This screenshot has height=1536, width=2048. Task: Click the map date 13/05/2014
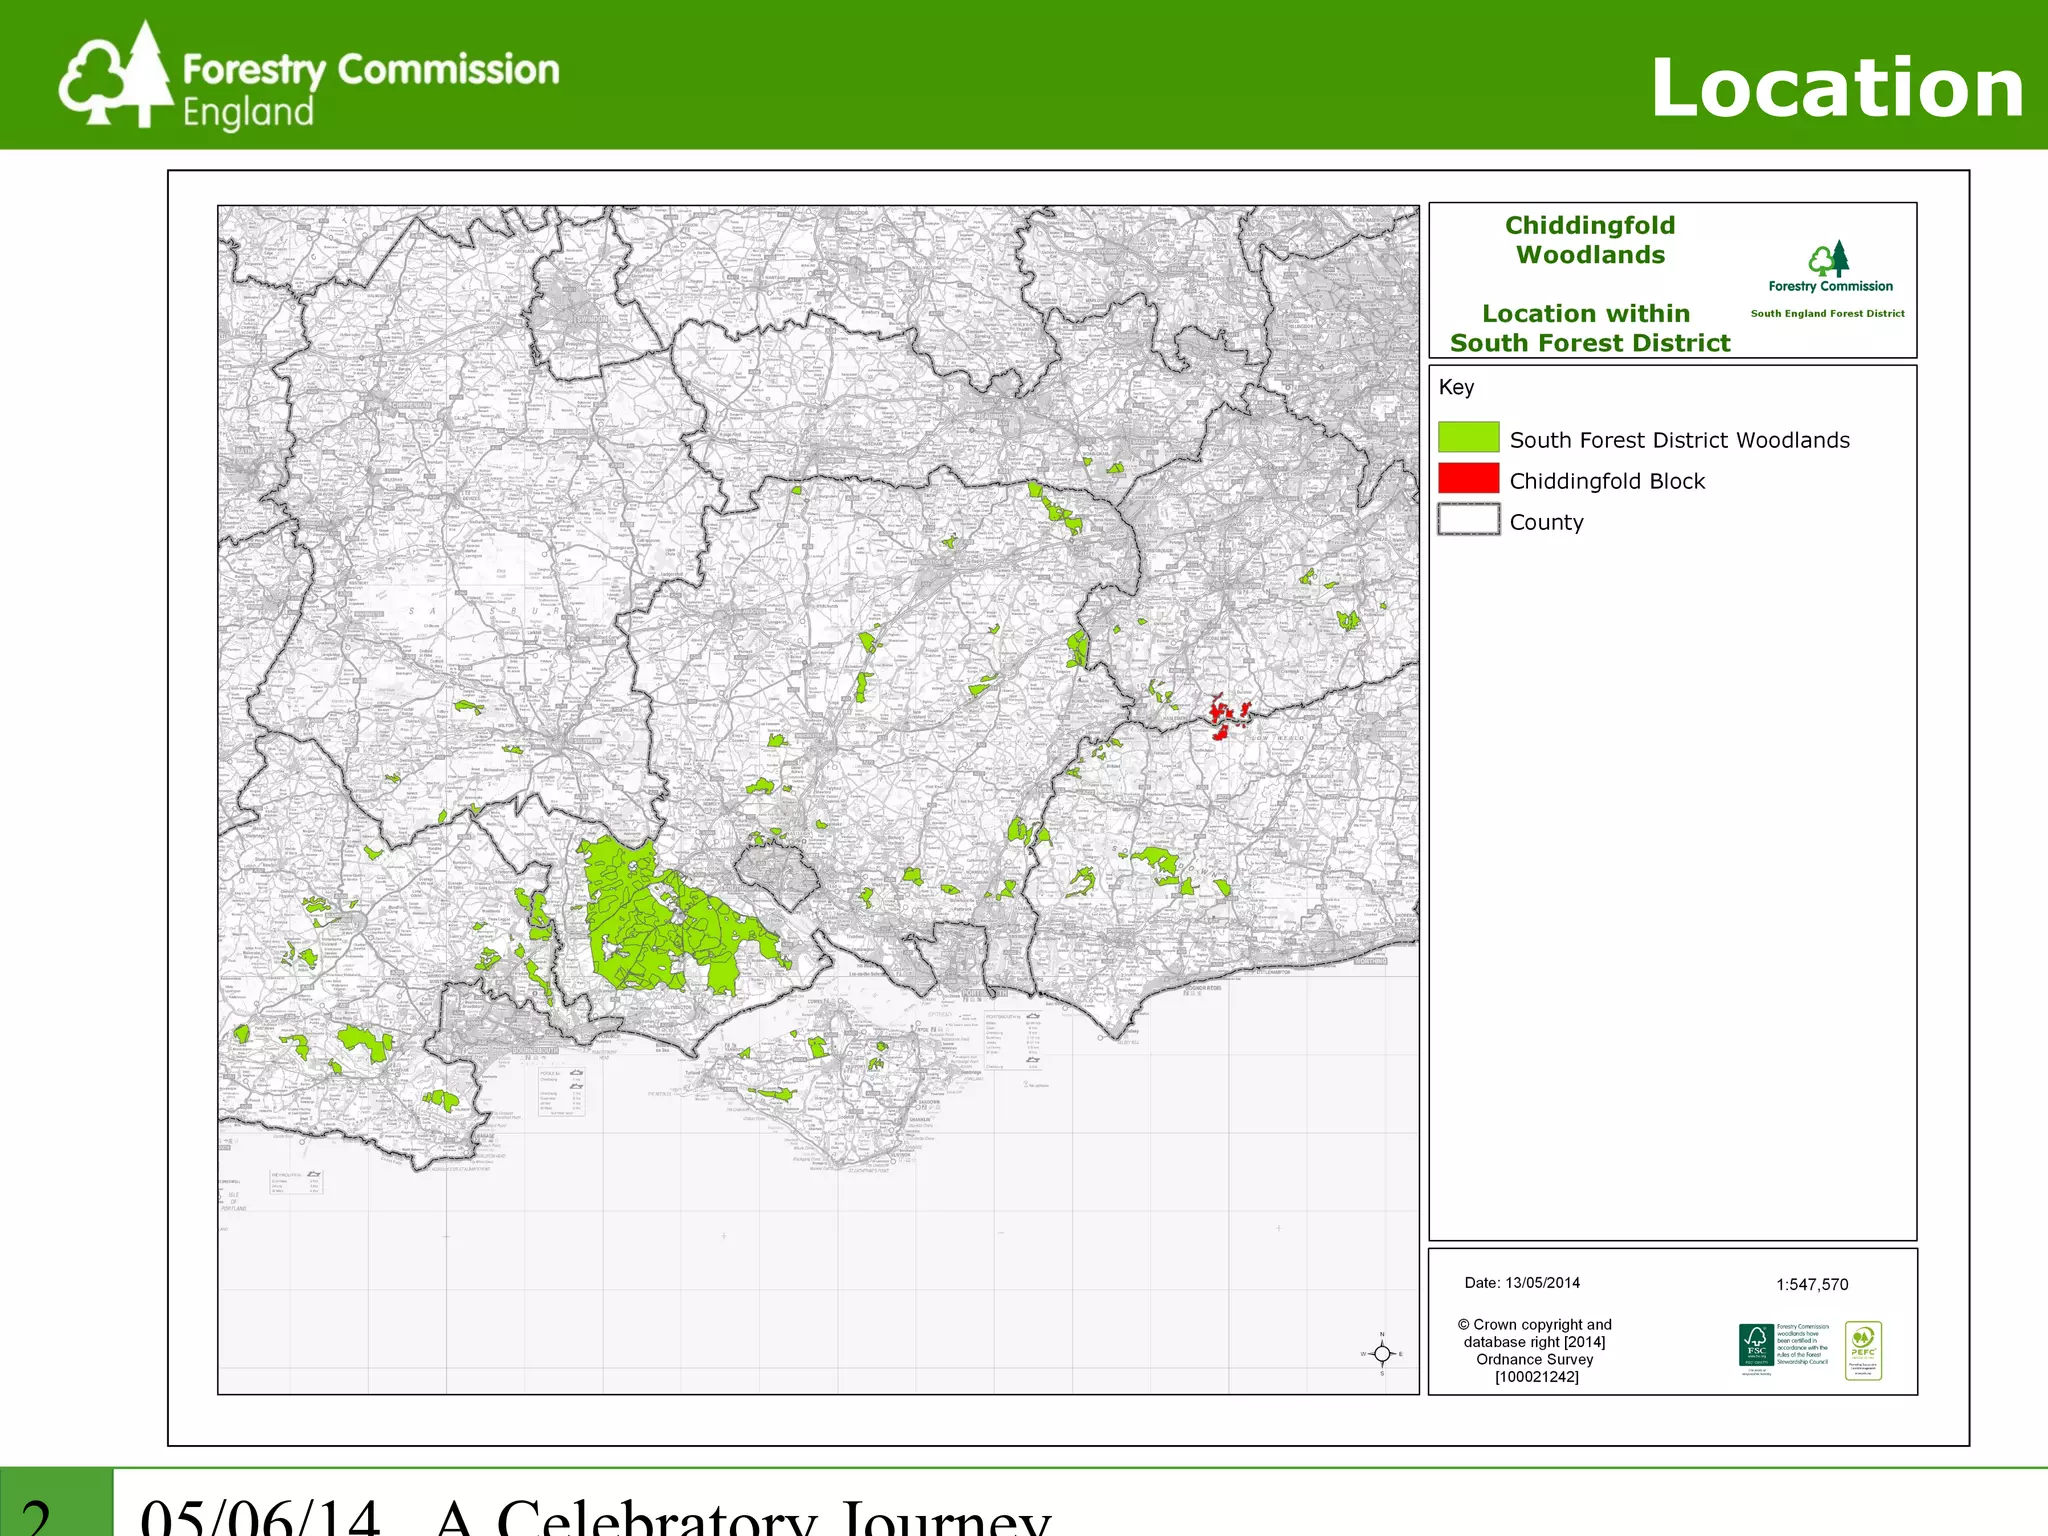pos(1522,1283)
